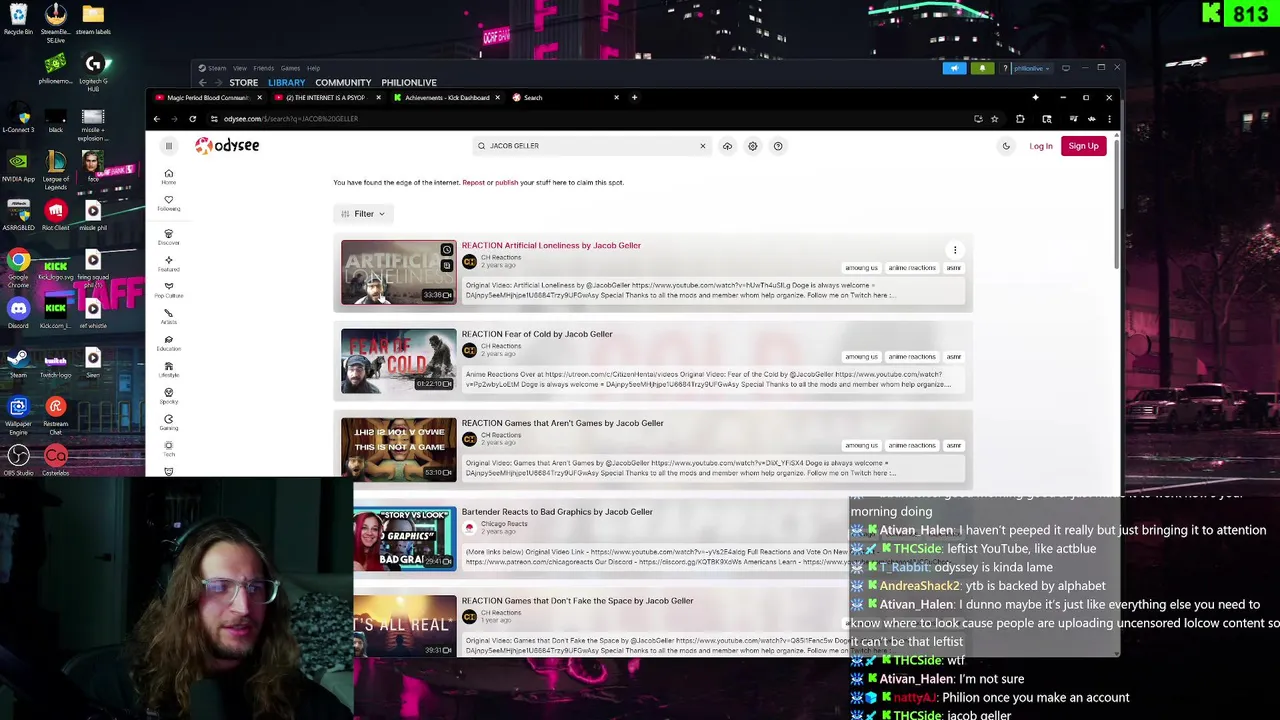Open Games that Don't Fake the Space title
The height and width of the screenshot is (720, 1280).
[577, 601]
